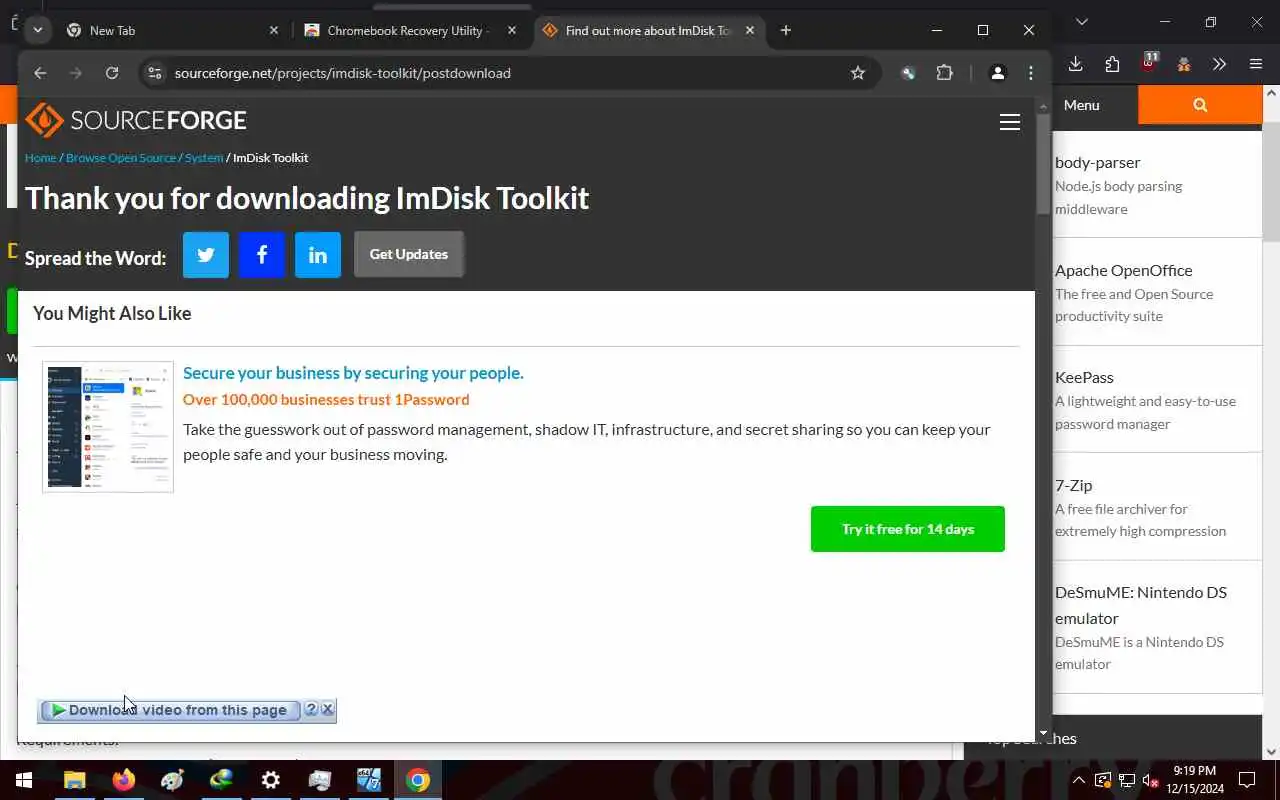Screen dimensions: 1280x800
Task: Share on Facebook
Action: pos(262,255)
